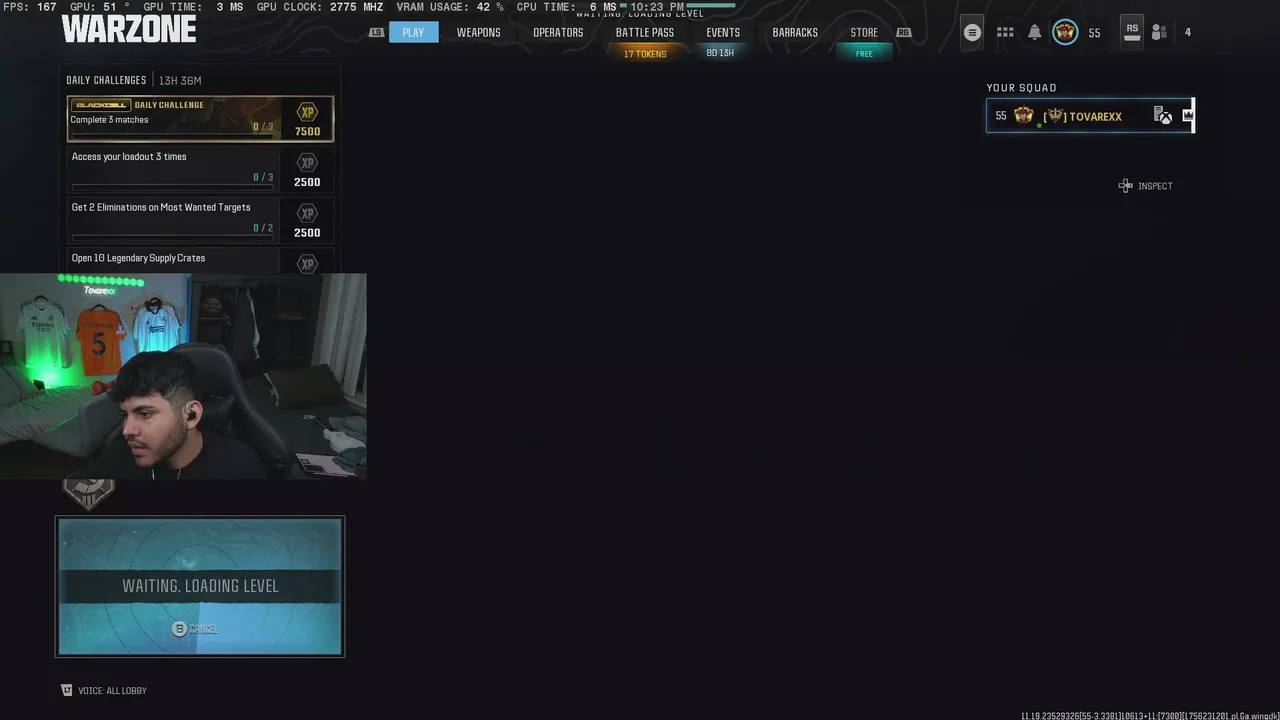
Task: Click rank emblem in TOVAREXX squad row
Action: (1023, 116)
